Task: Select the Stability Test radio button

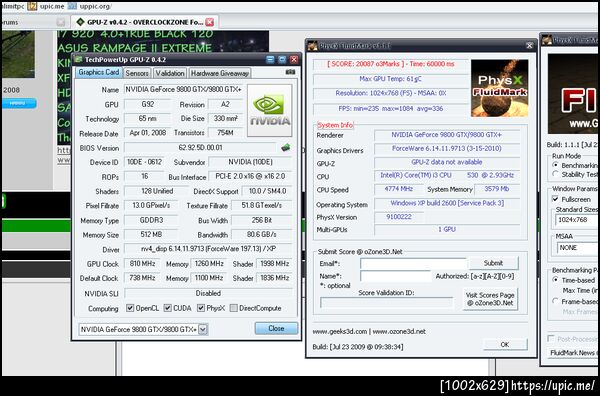Action: [x=556, y=174]
